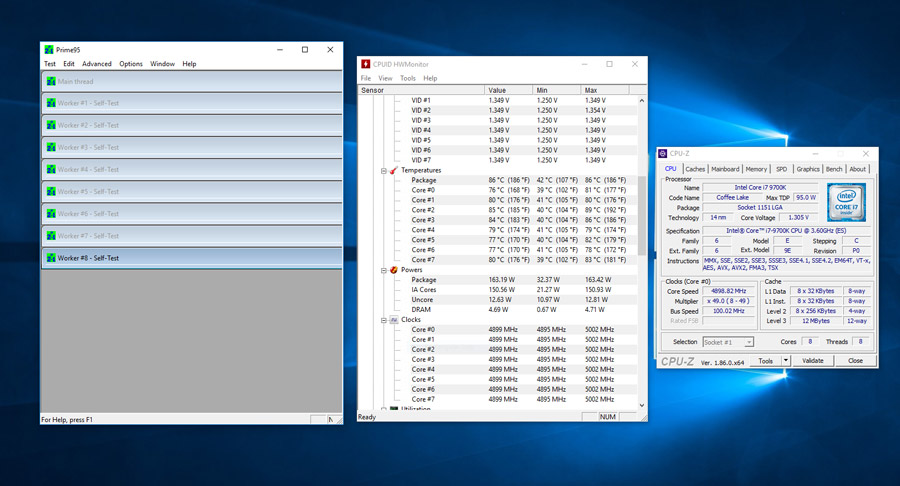This screenshot has width=900, height=486.
Task: Click the Validate button
Action: pos(812,360)
